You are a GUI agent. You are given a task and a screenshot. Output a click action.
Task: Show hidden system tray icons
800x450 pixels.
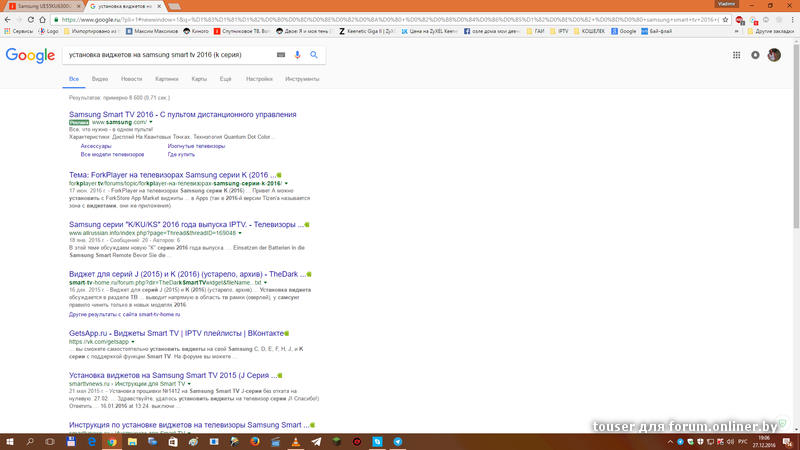[x=670, y=442]
